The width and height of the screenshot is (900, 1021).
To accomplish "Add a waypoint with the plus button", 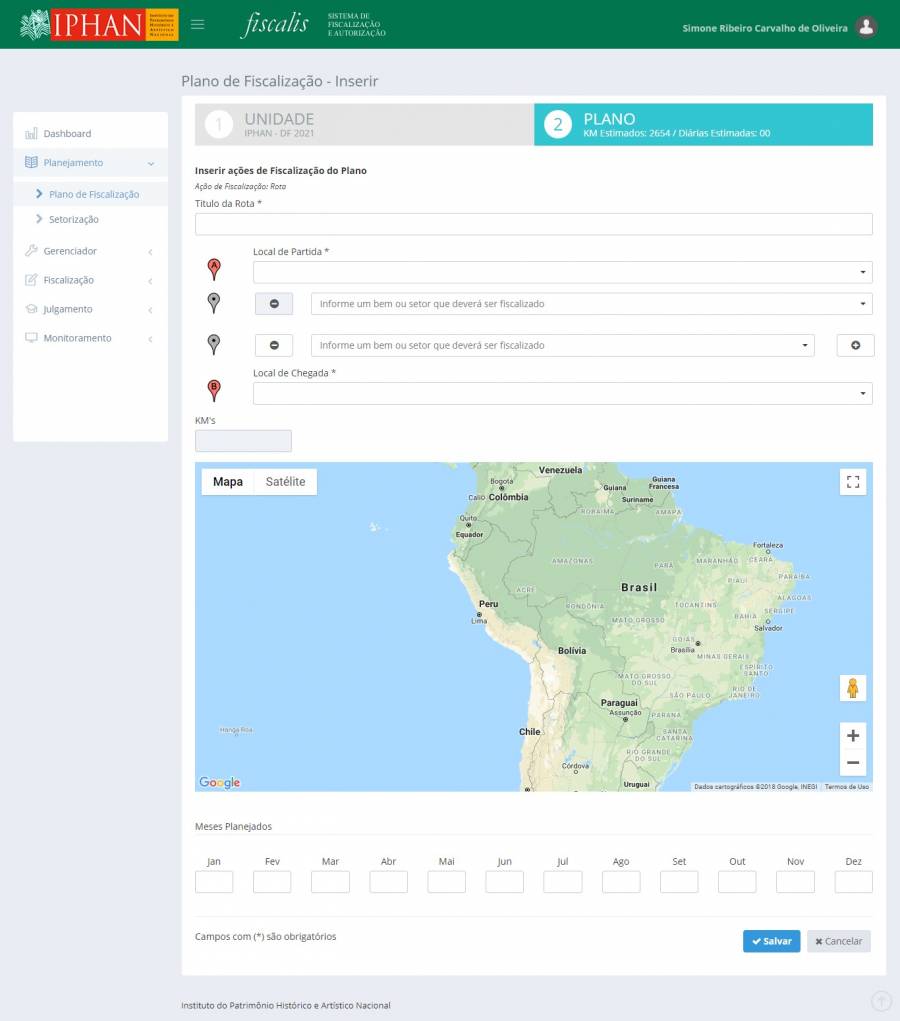I will [855, 345].
